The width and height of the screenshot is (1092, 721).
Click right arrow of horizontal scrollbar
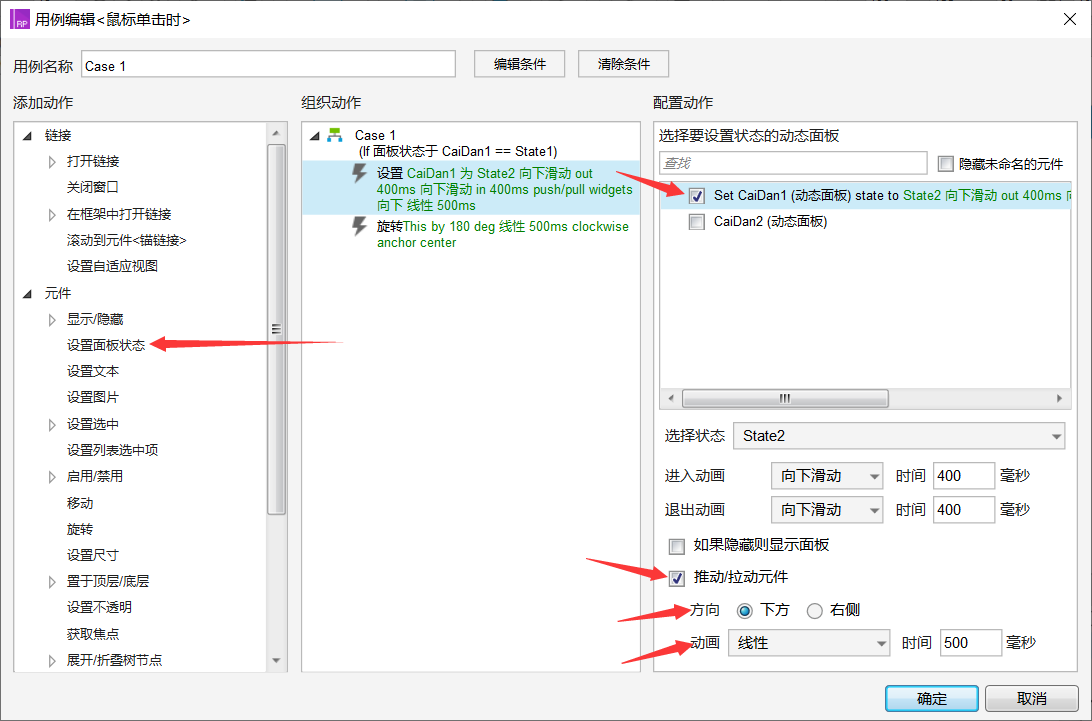(x=1059, y=398)
